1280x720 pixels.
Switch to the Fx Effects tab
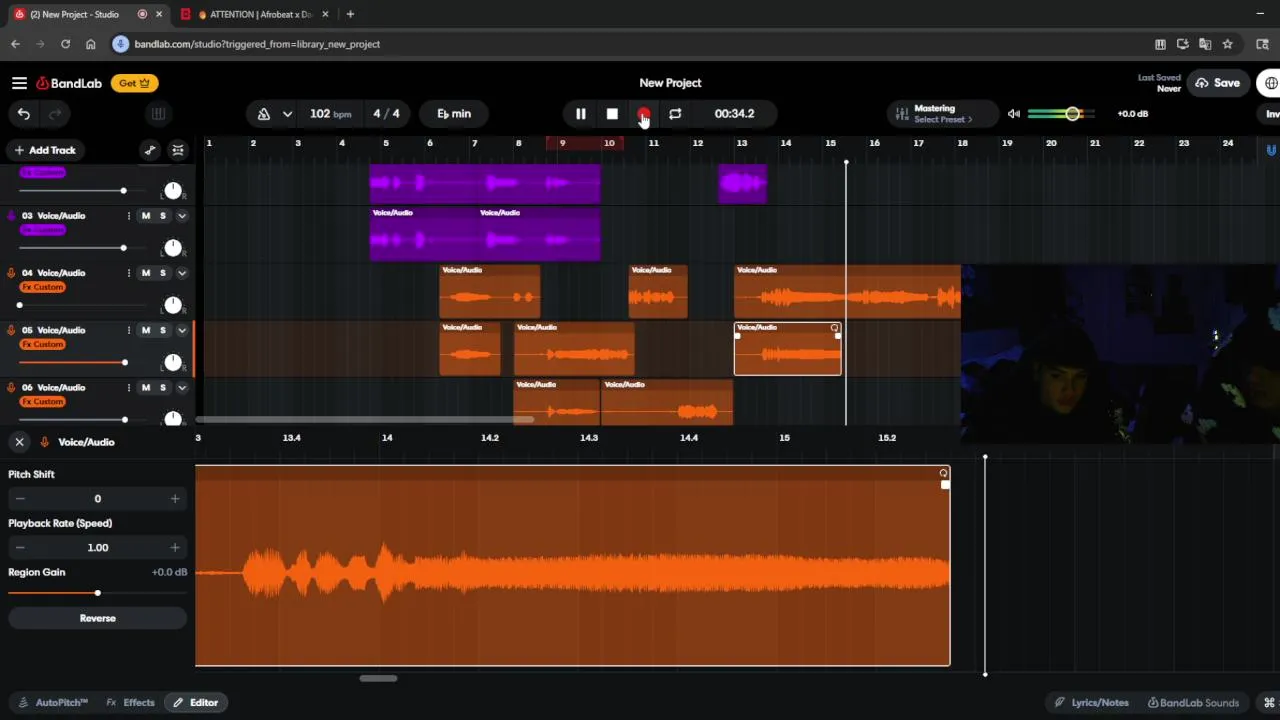(x=131, y=703)
